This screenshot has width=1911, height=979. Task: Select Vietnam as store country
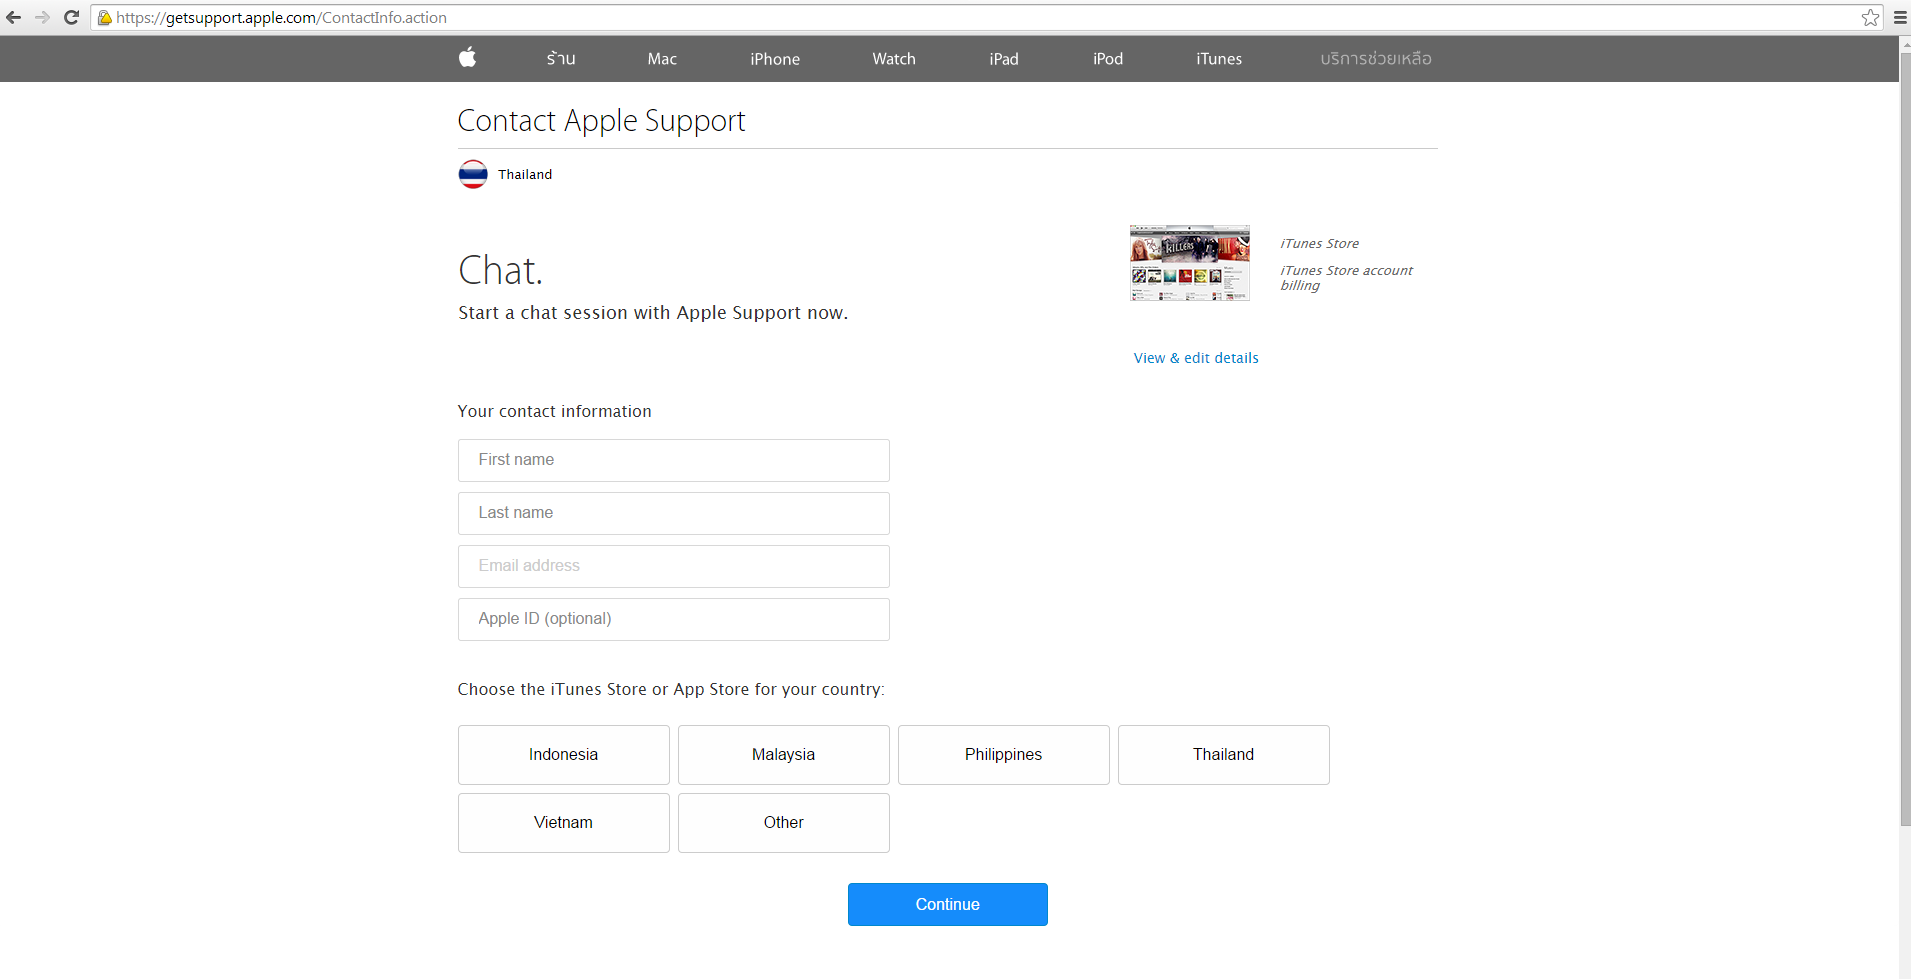[x=564, y=823]
